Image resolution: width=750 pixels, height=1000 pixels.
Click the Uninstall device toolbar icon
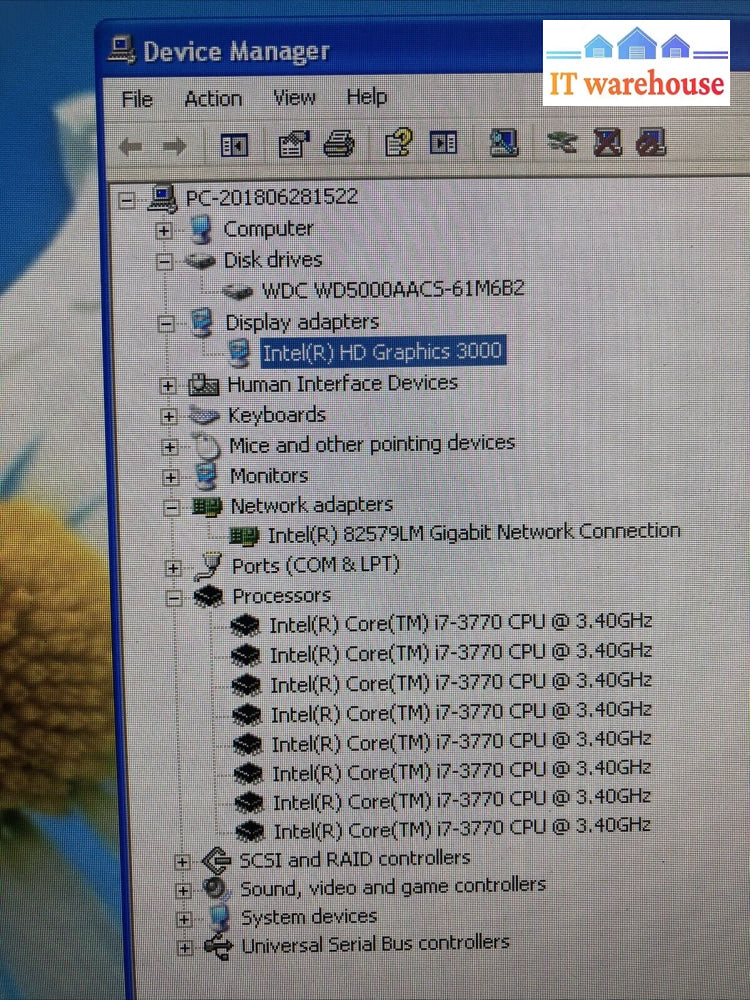click(607, 144)
